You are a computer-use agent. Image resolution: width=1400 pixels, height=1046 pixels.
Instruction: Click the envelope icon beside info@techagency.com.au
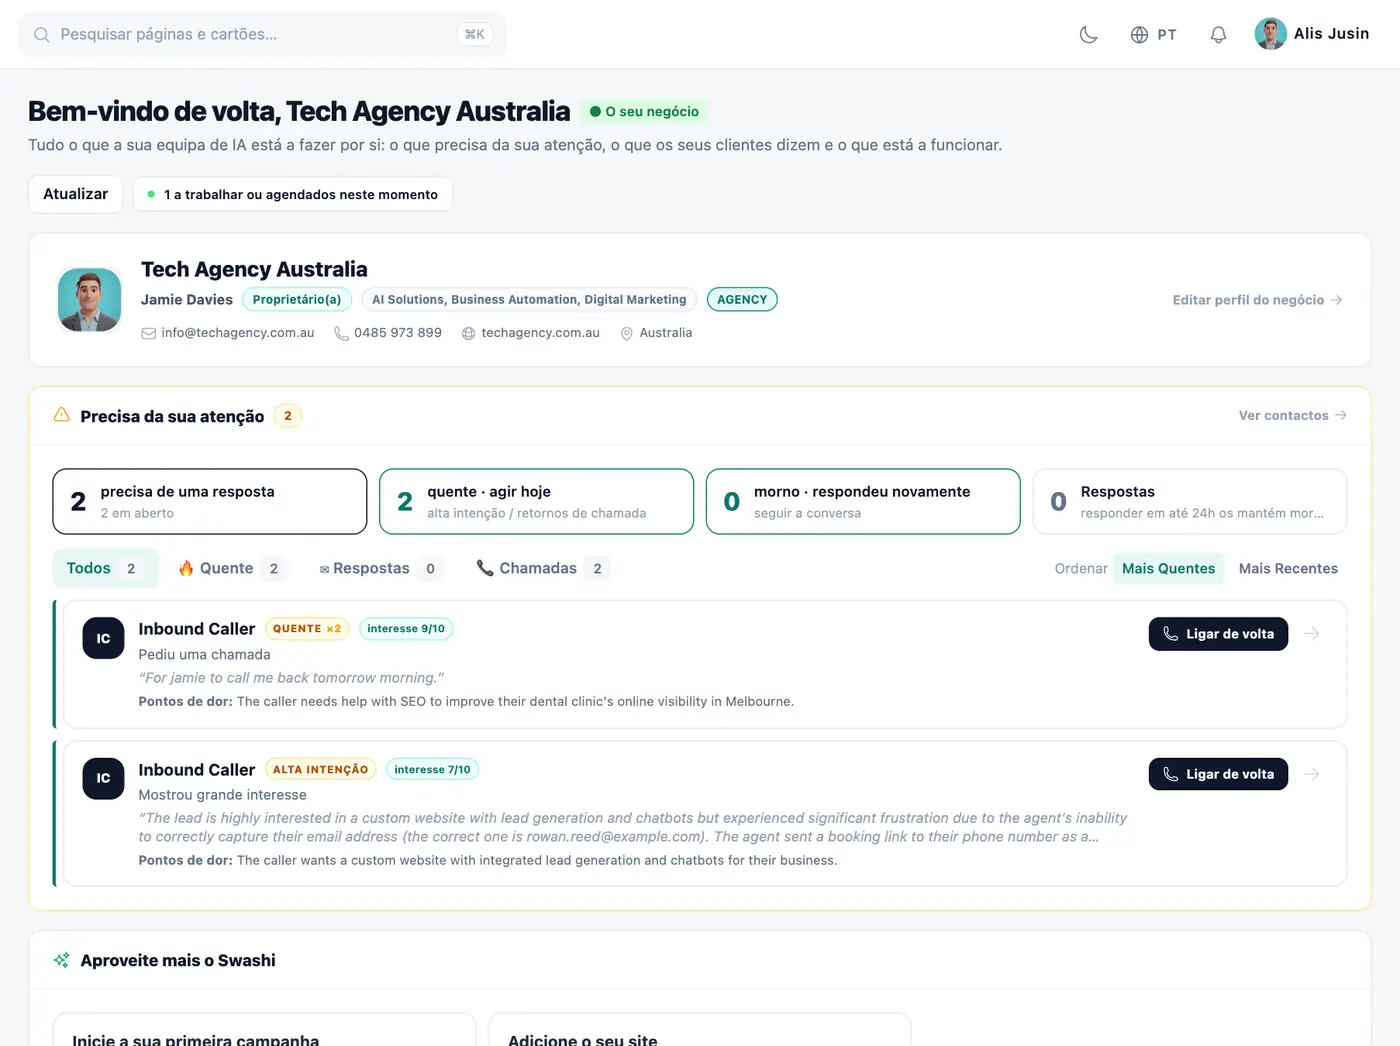tap(148, 333)
